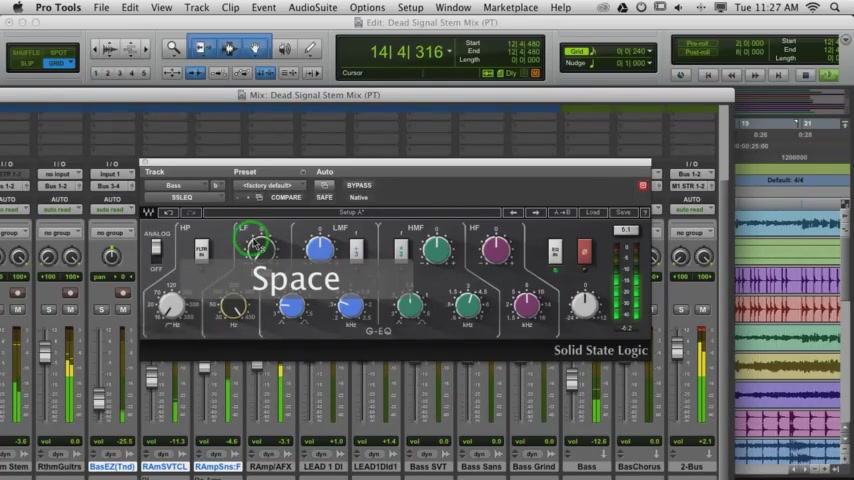Open the Track menu
The image size is (854, 480).
pos(197,8)
